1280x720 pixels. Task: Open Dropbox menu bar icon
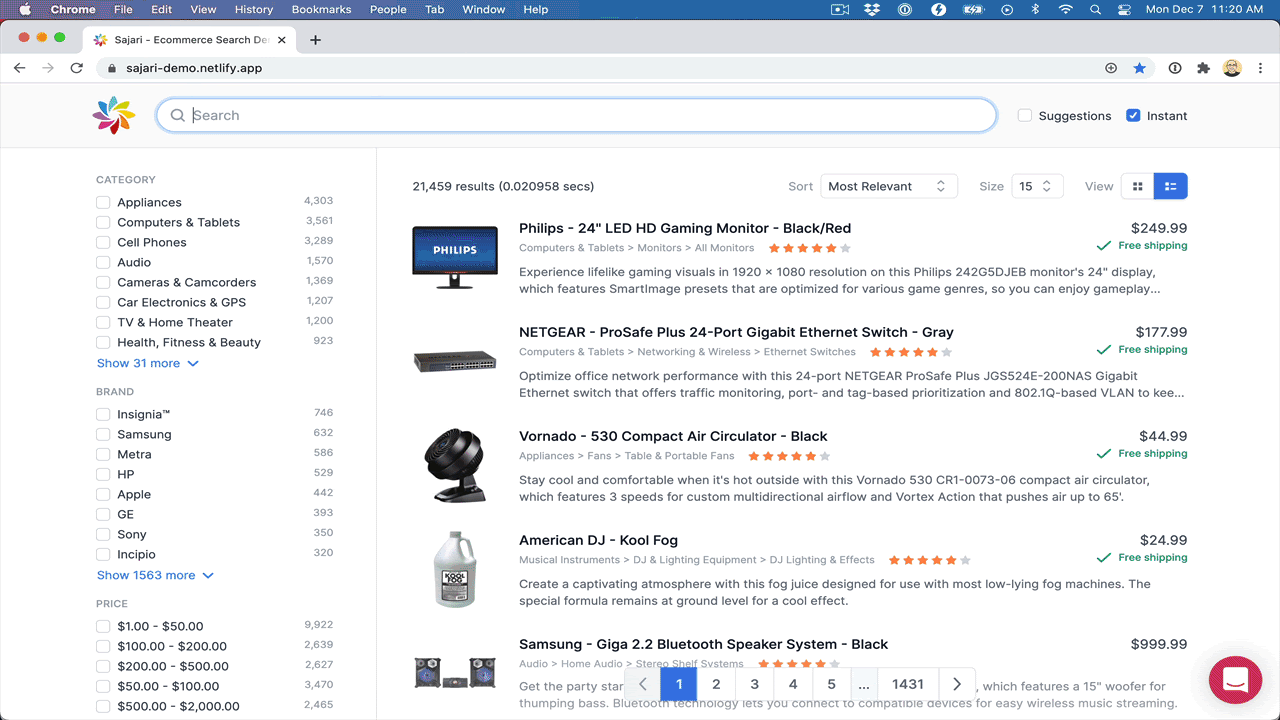pyautogui.click(x=872, y=9)
